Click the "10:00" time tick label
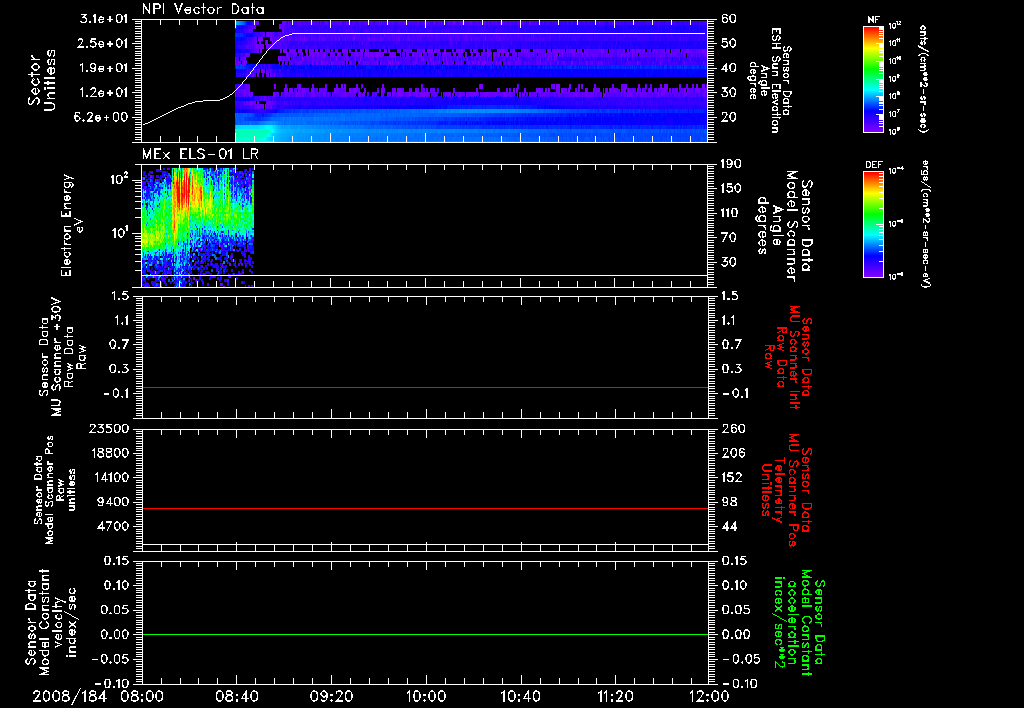This screenshot has width=1024, height=708. click(426, 696)
